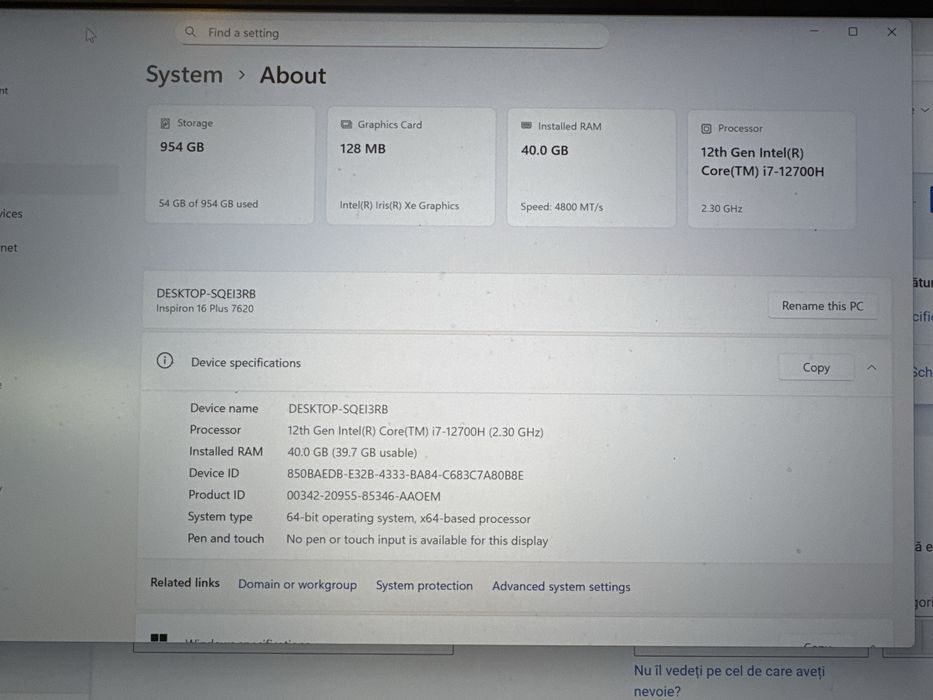Click Nu îl vedeți link in background window
Image resolution: width=933 pixels, height=700 pixels.
(x=729, y=681)
